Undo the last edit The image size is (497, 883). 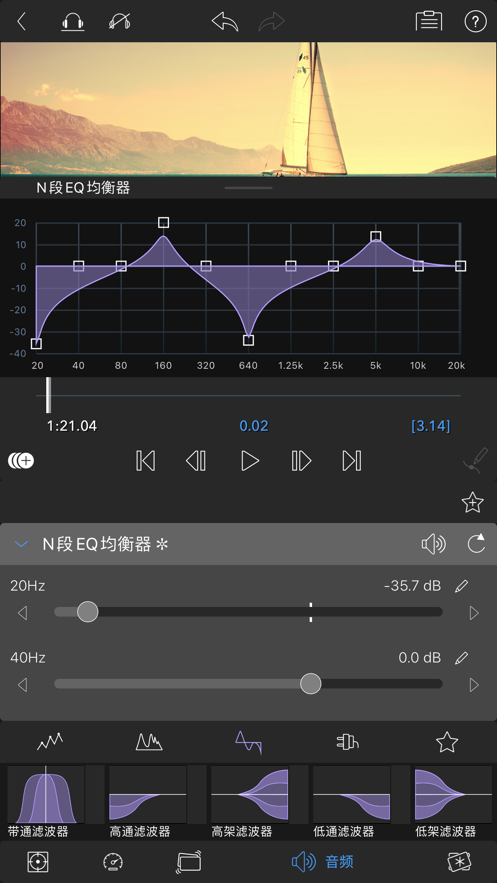225,22
